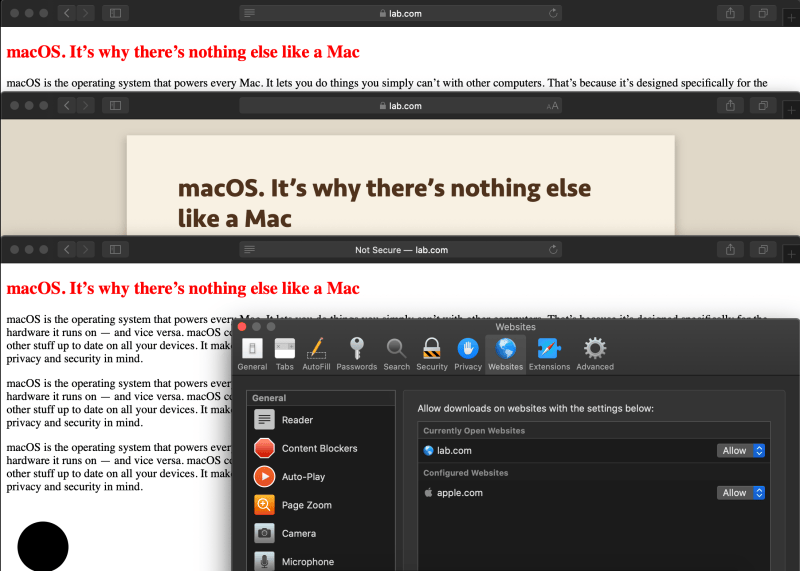Show tab overview in the top Safari window
The width and height of the screenshot is (800, 571).
(x=763, y=13)
